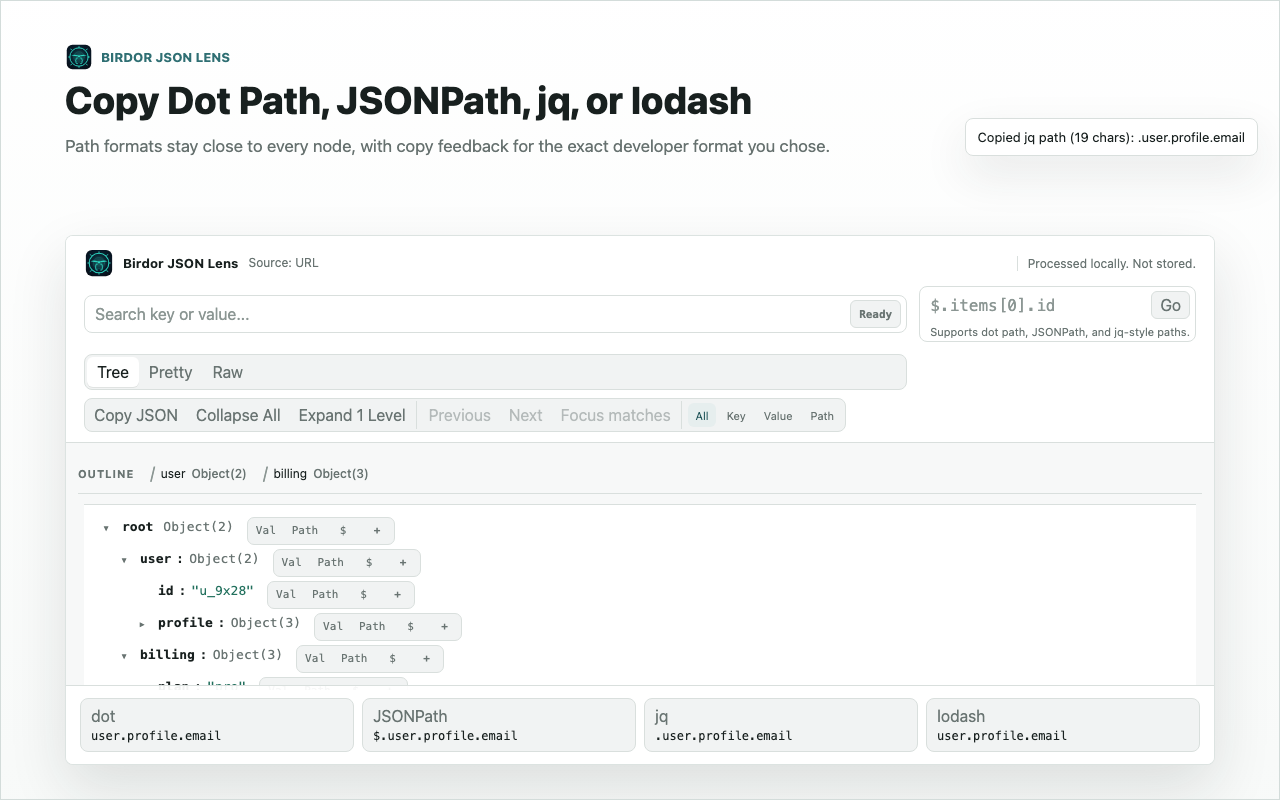Switch to the Raw view tab

pos(228,372)
